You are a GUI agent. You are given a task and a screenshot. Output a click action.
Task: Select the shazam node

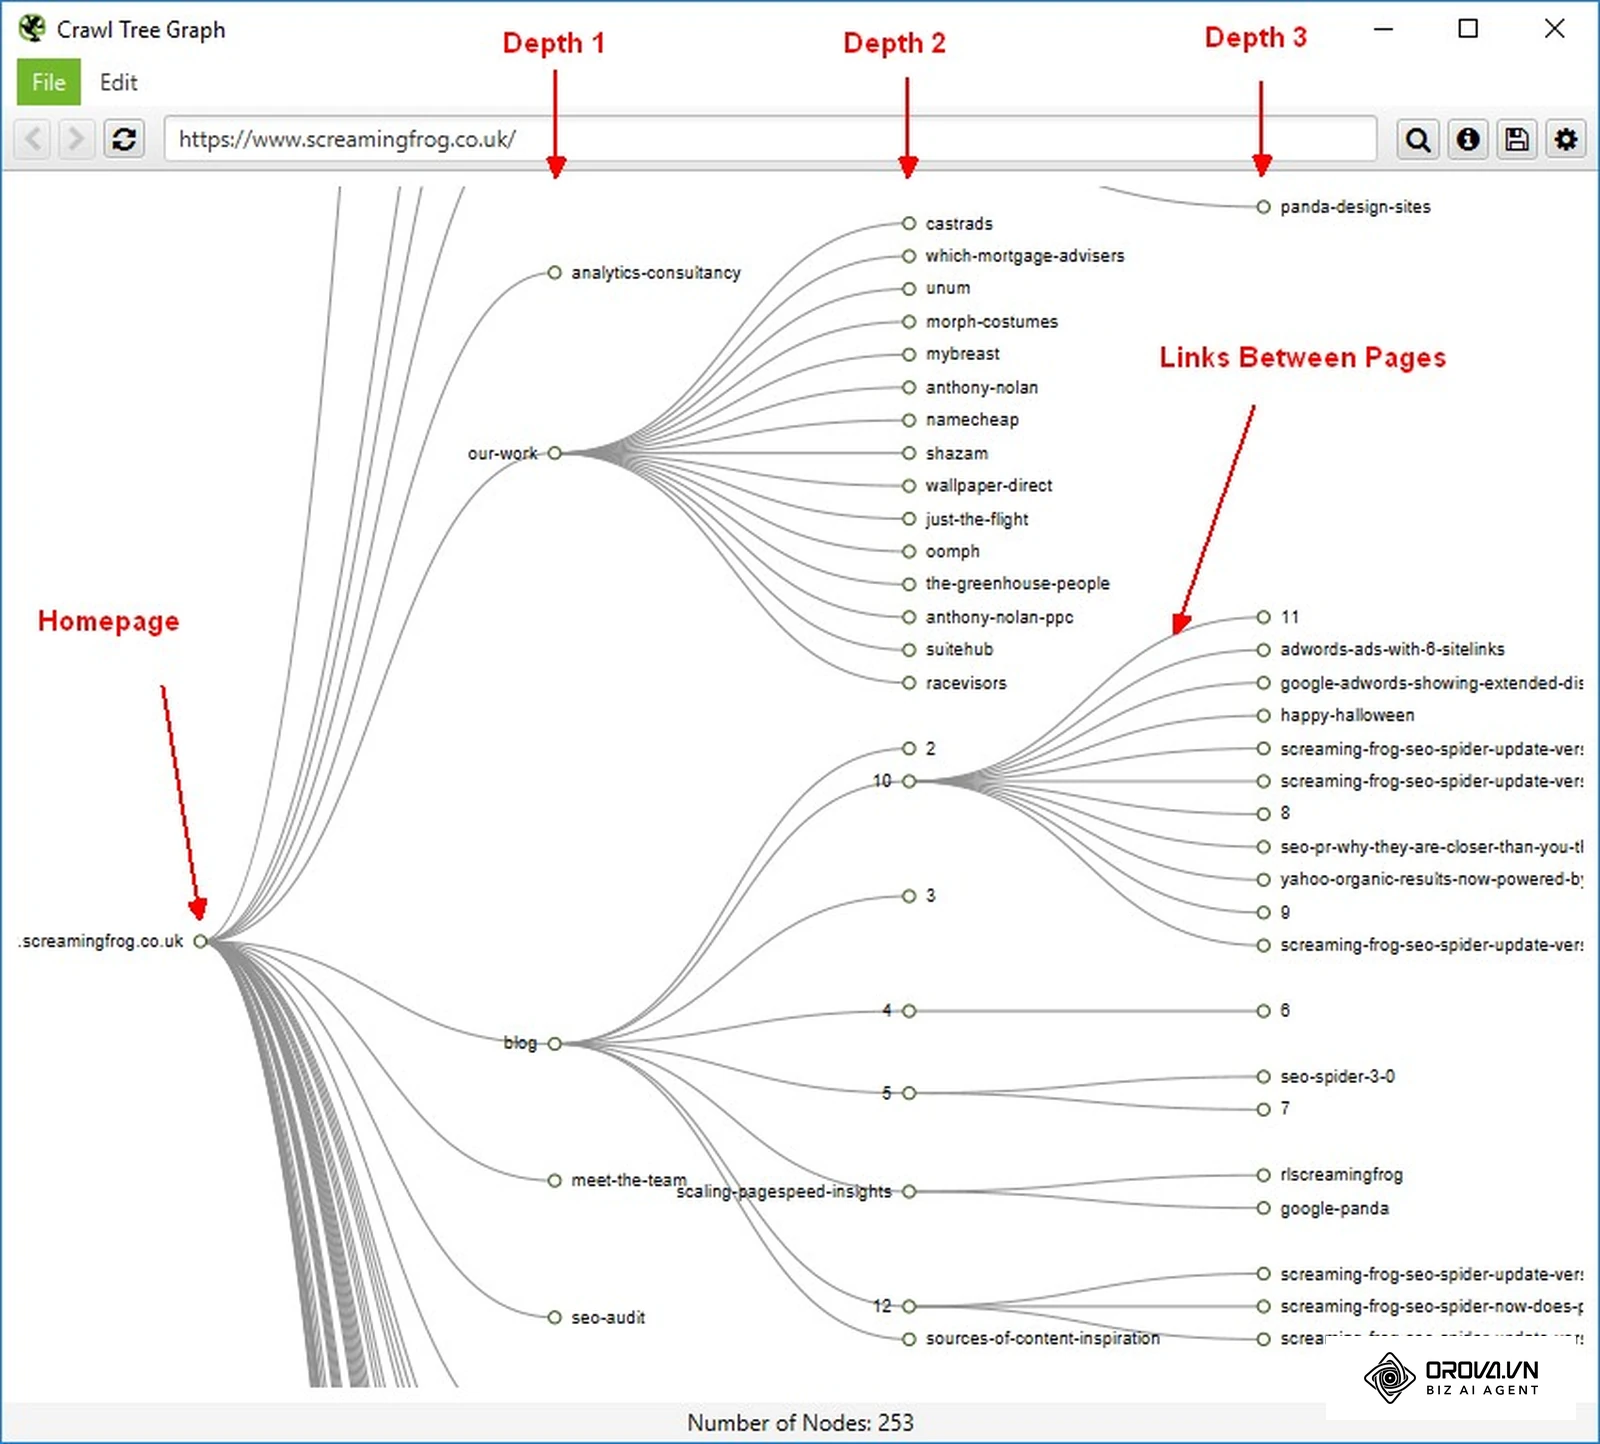pyautogui.click(x=909, y=453)
